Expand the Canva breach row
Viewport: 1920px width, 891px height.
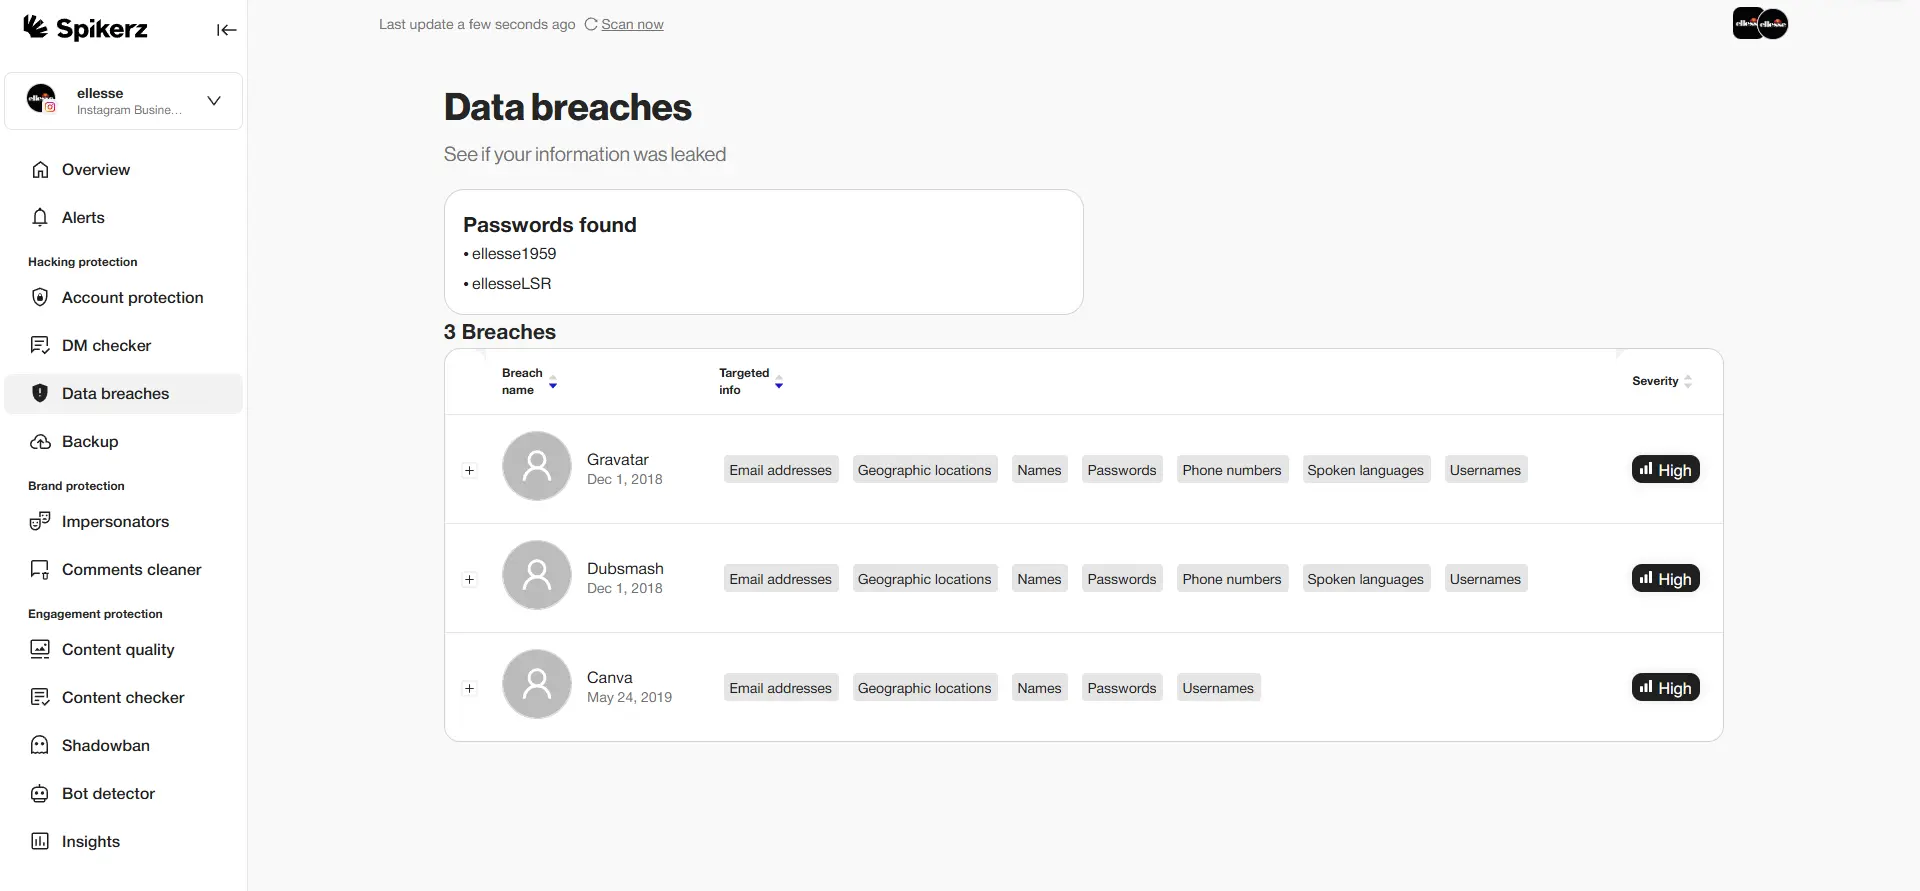[469, 688]
